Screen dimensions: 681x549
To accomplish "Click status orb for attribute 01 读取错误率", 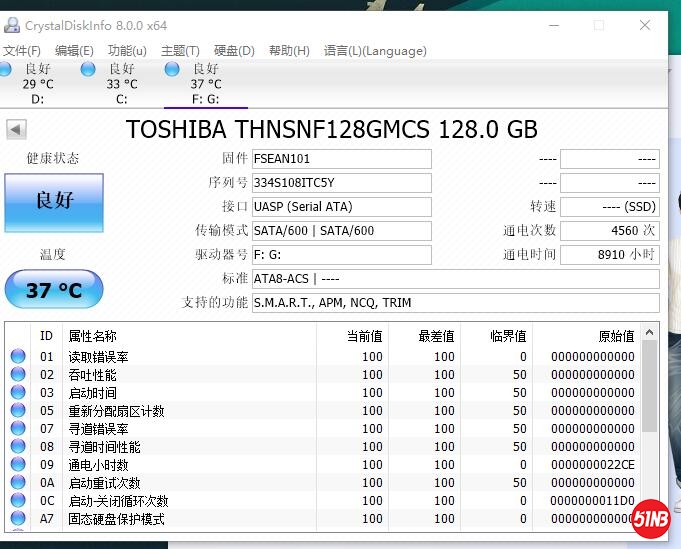I will [18, 357].
